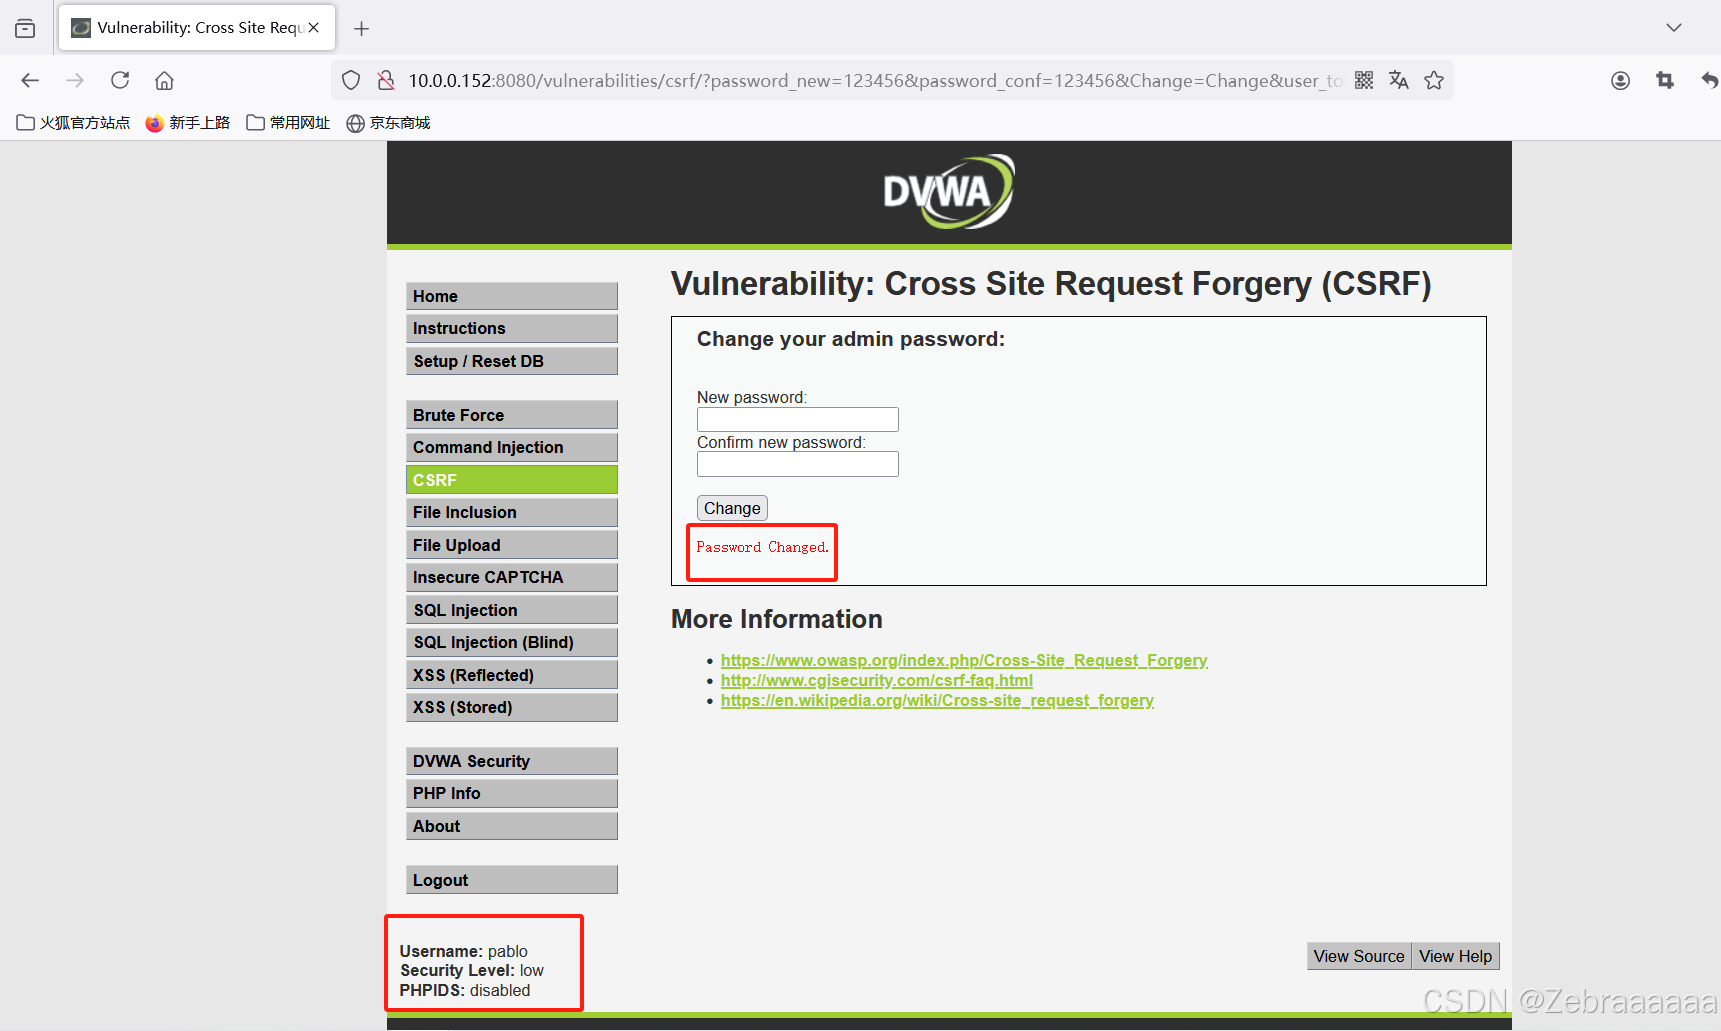The image size is (1721, 1031).
Task: Select the Vulnerability CSRF browser tab
Action: [x=197, y=28]
